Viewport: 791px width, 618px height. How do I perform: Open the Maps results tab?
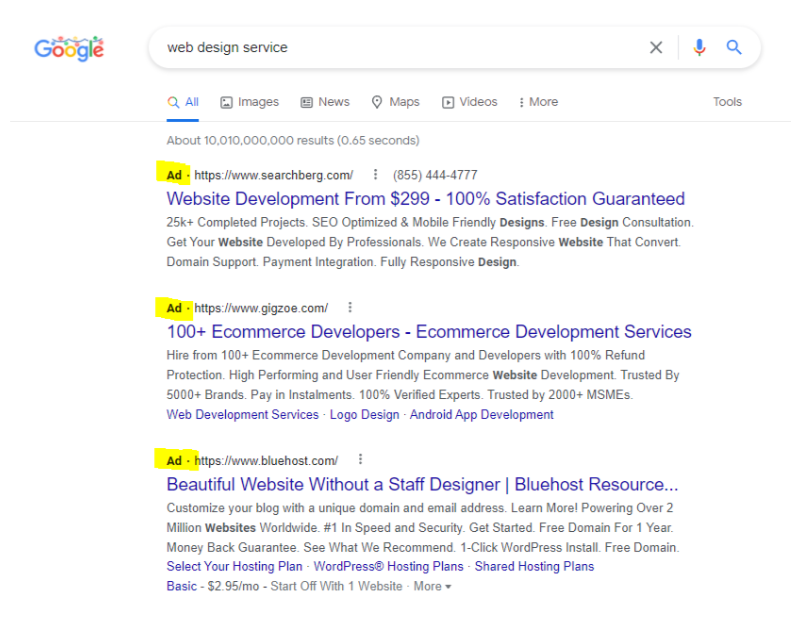(396, 102)
